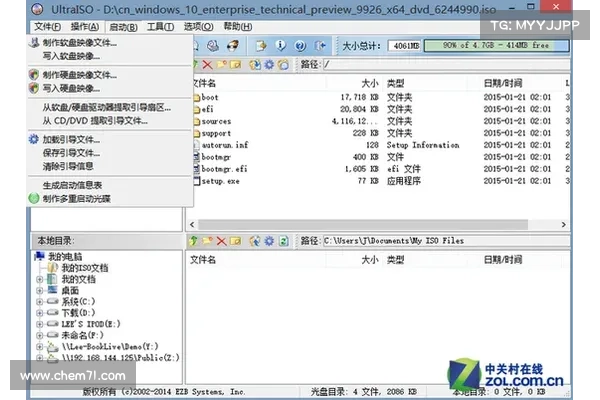Click blue gear icon in ISO pane toolbar

(x=269, y=64)
